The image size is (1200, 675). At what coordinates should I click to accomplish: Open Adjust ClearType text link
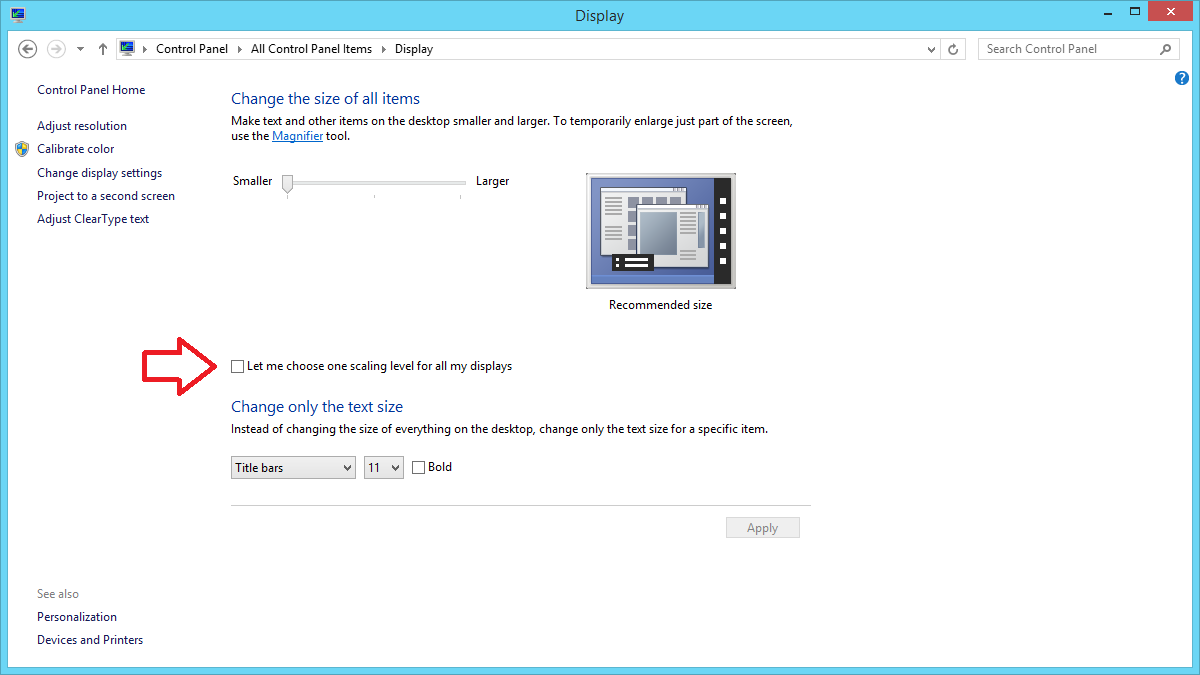[93, 219]
